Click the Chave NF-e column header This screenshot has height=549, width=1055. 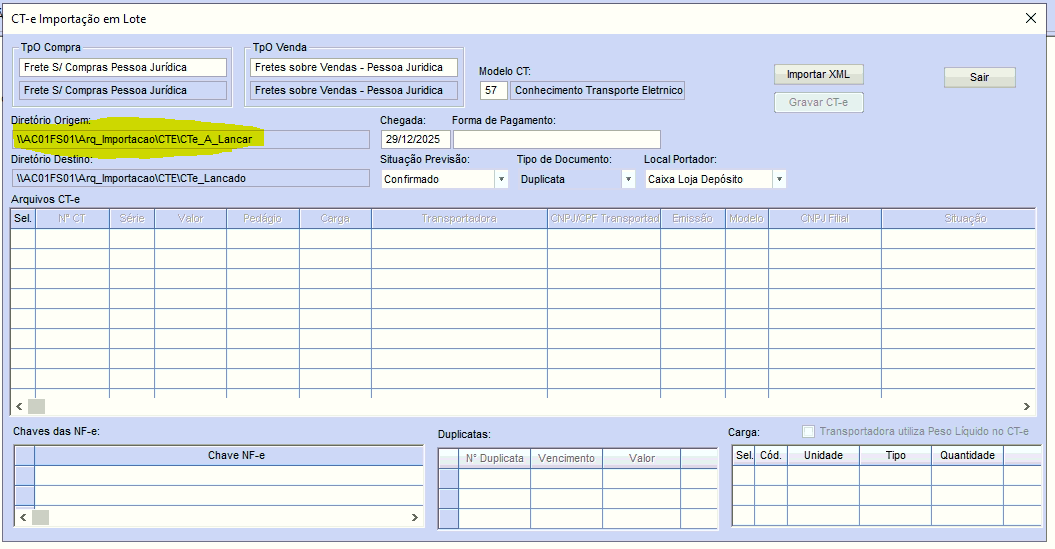pos(236,456)
